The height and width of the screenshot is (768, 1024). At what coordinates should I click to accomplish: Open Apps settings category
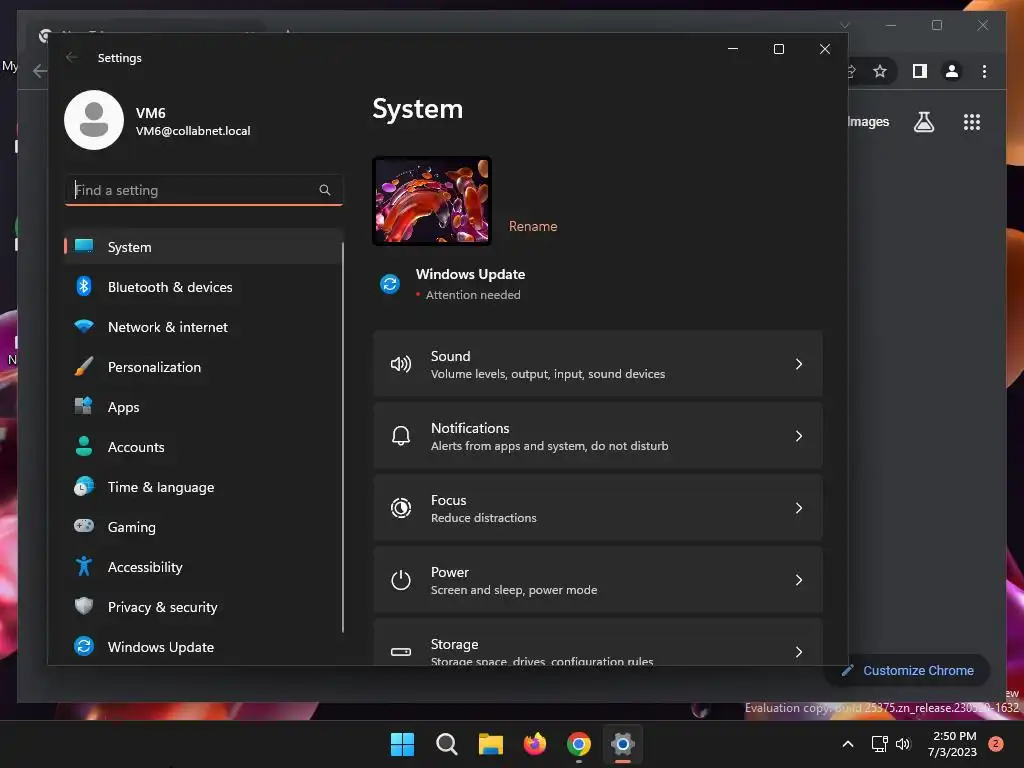click(203, 407)
